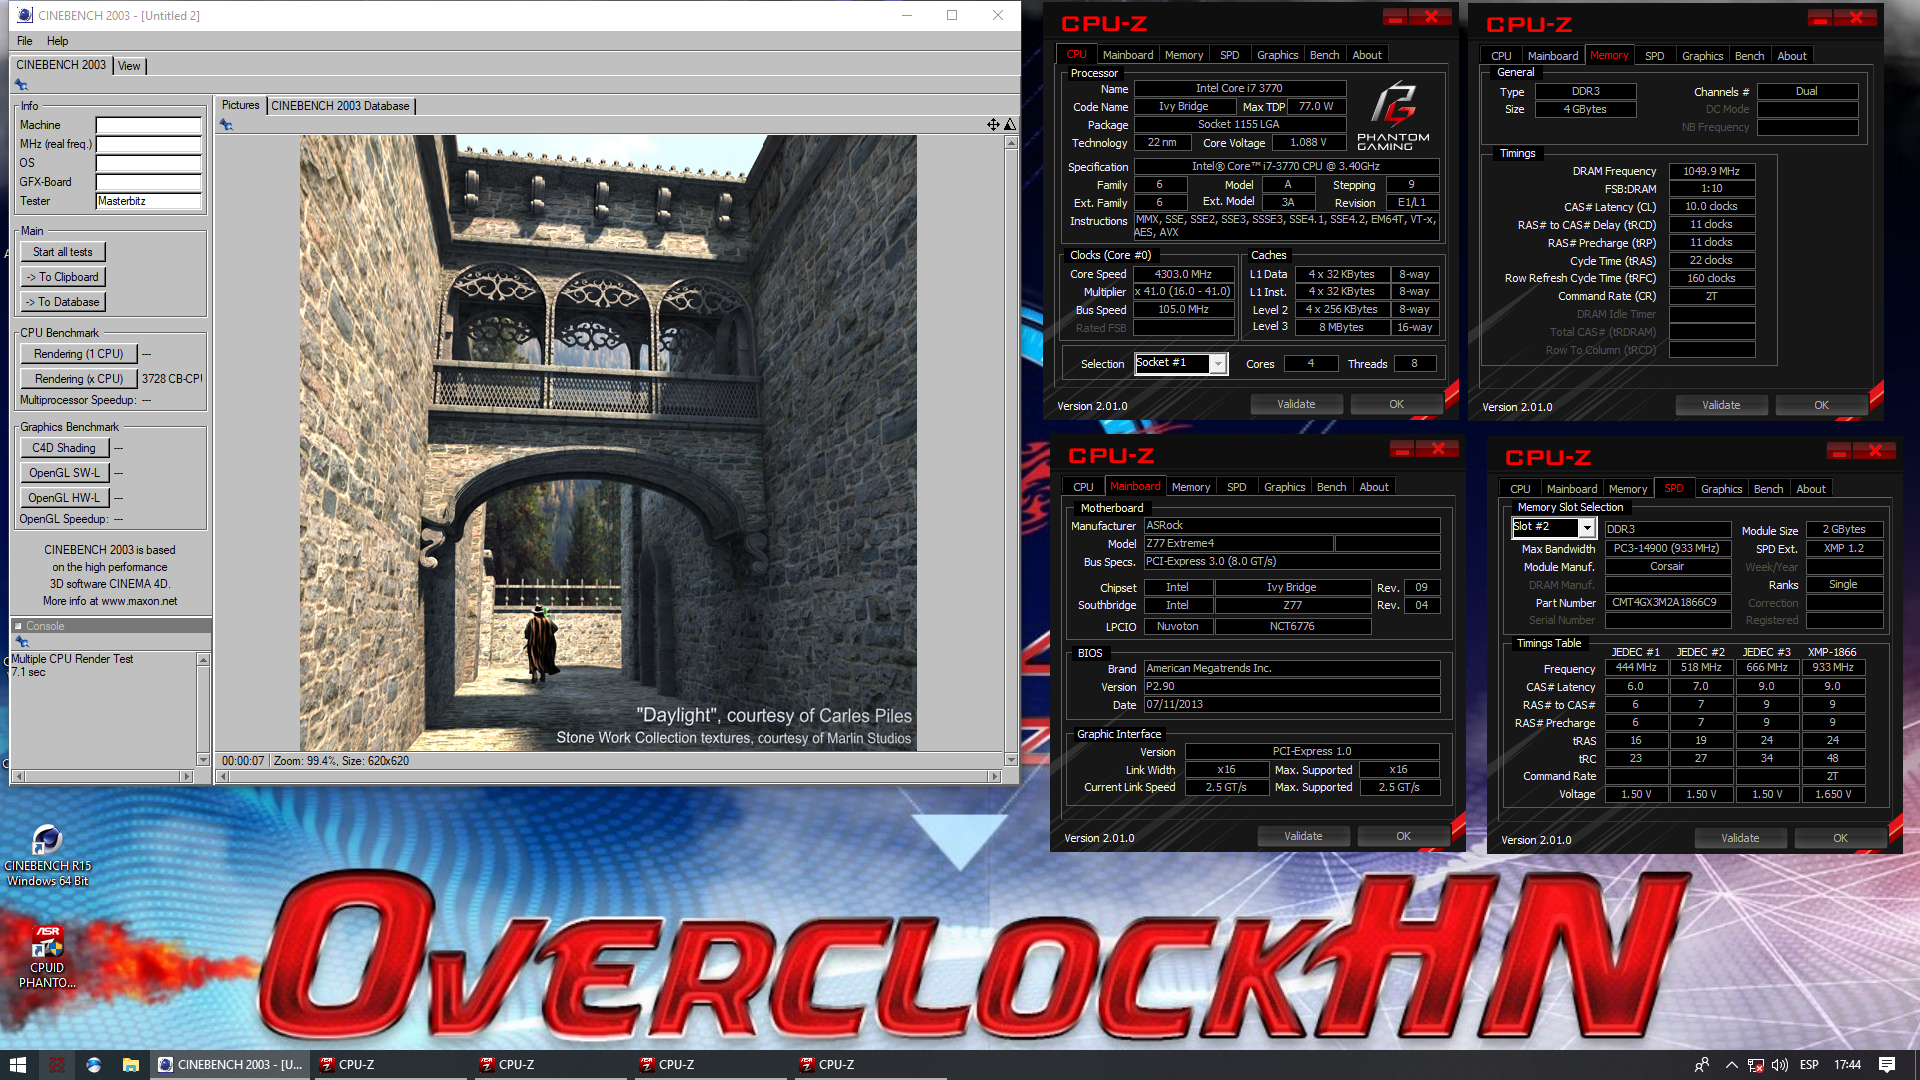Switch to CINEBENCH 2003 Database tab

(340, 106)
